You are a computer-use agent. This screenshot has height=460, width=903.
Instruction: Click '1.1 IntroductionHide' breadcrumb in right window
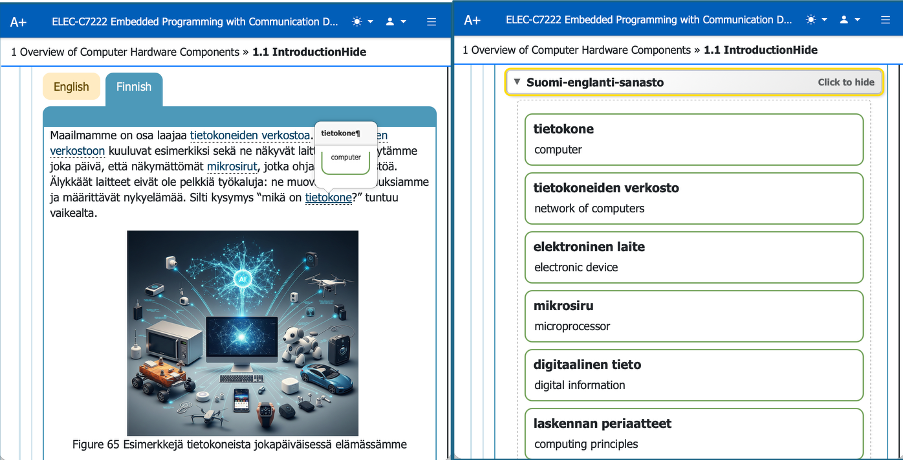coord(760,50)
